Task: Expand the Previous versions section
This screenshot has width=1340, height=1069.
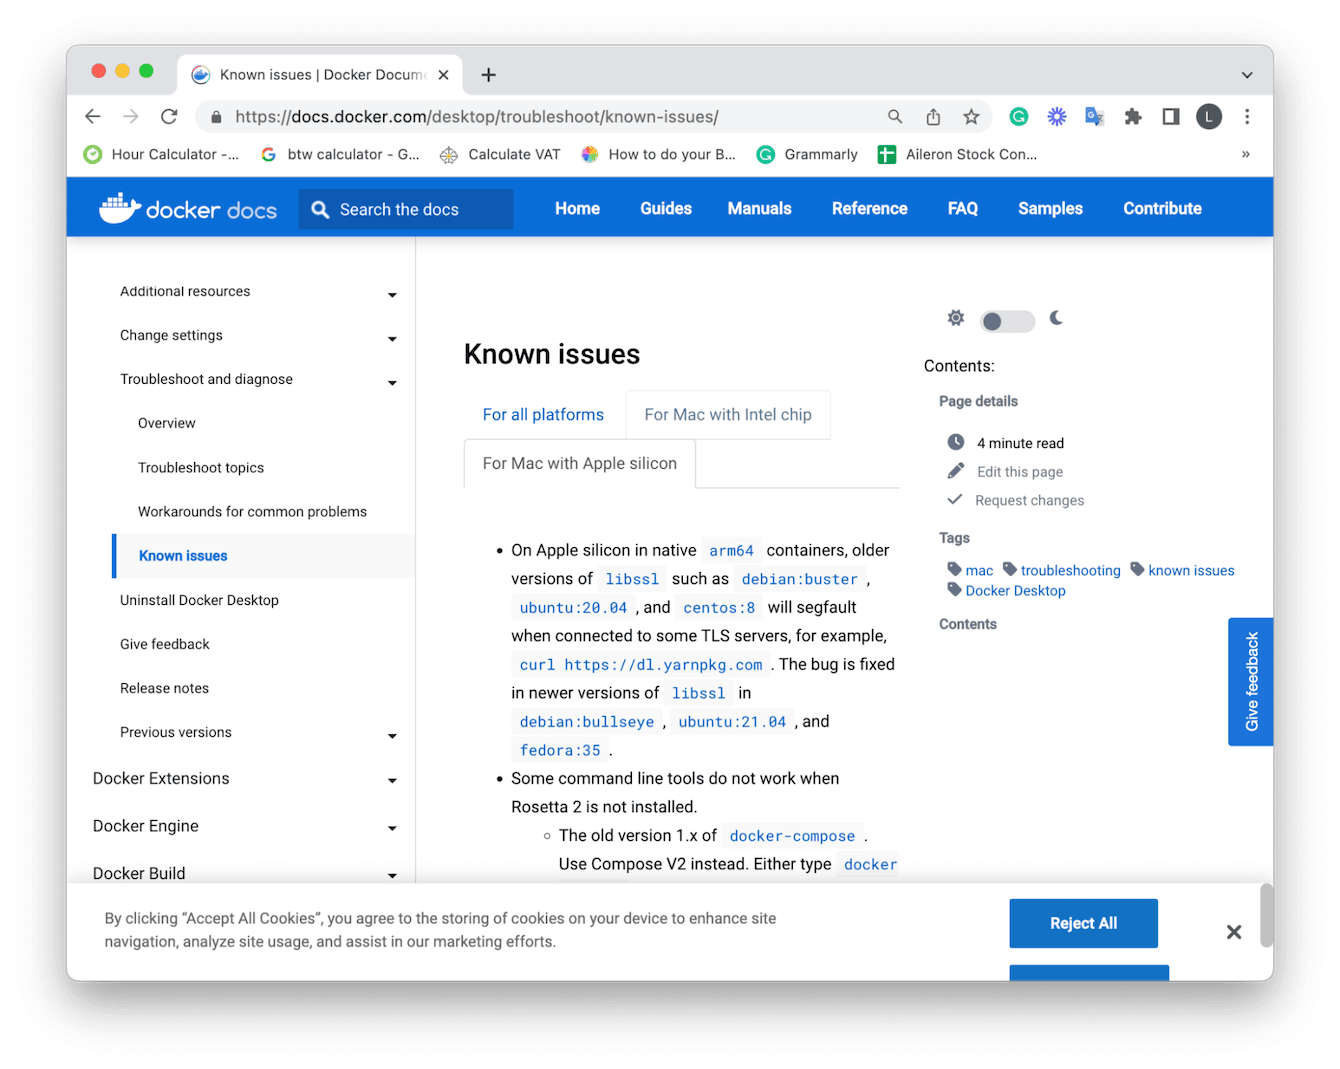Action: (392, 736)
